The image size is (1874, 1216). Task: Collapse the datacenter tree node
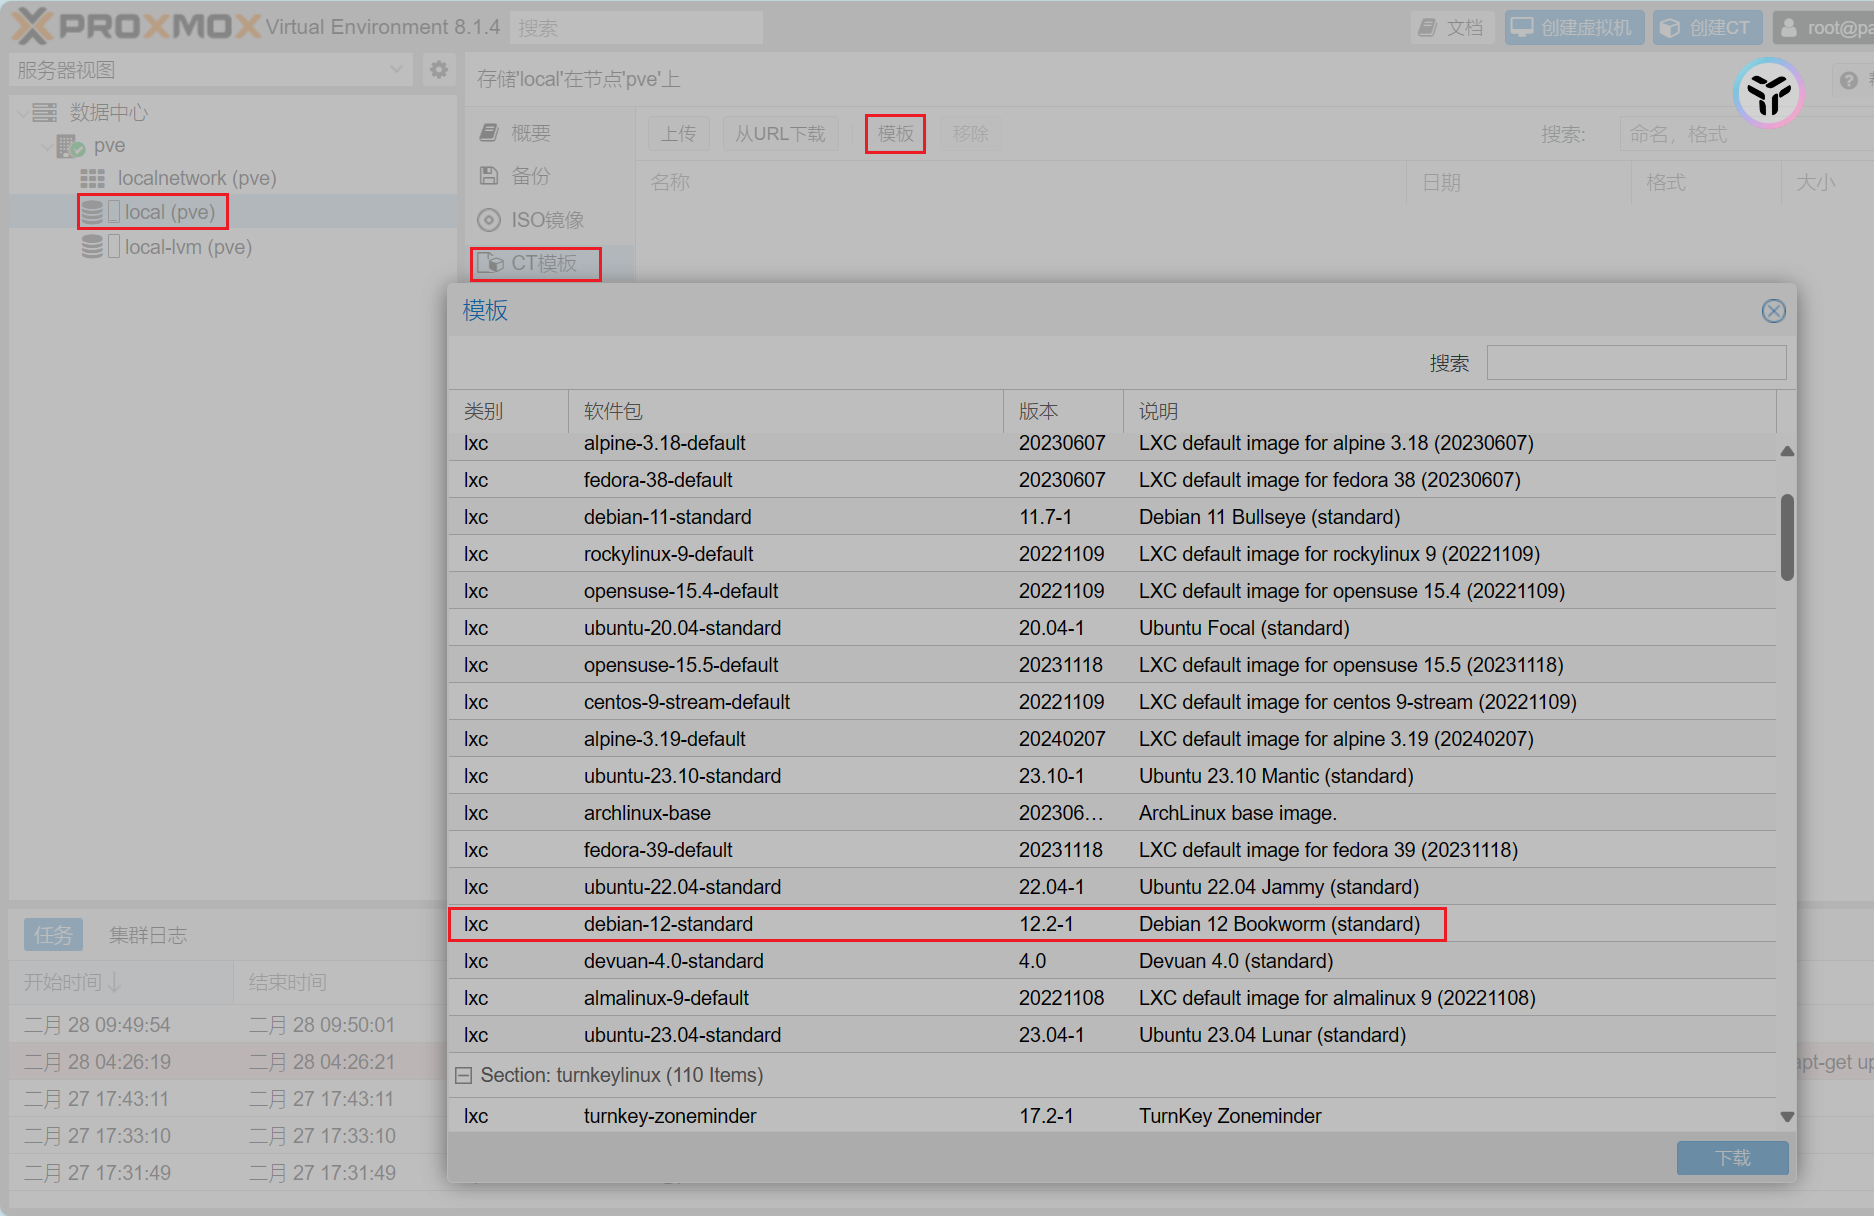pyautogui.click(x=22, y=113)
